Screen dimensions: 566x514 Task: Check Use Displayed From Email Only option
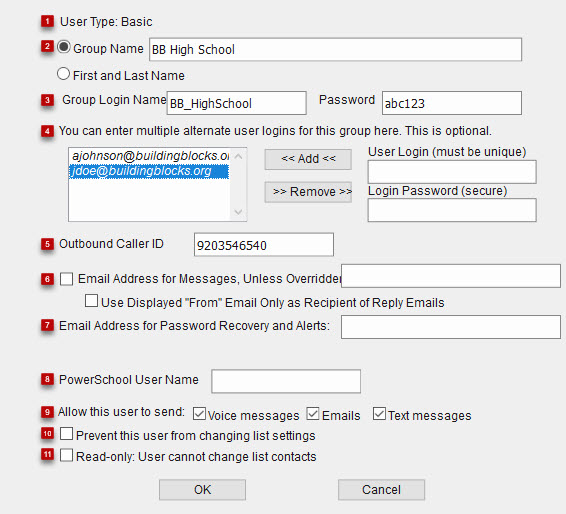(91, 301)
